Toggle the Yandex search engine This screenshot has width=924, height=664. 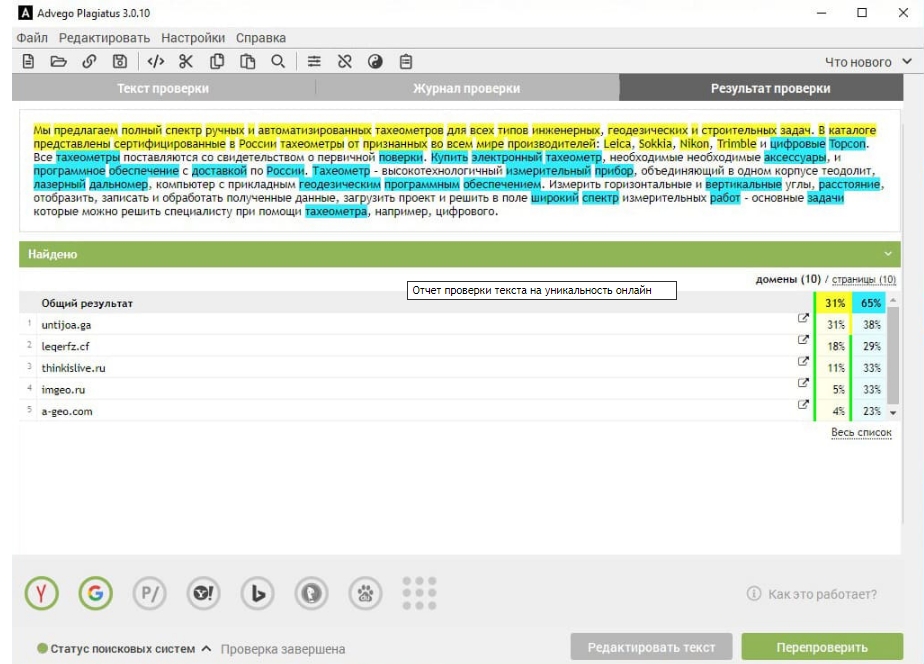point(42,593)
